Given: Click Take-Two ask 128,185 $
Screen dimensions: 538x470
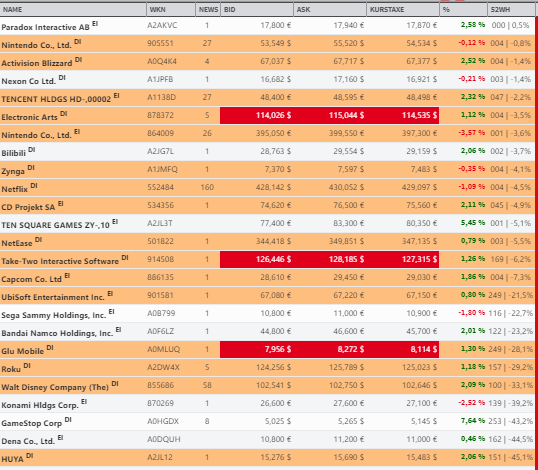Looking at the screenshot, I should 347,259.
